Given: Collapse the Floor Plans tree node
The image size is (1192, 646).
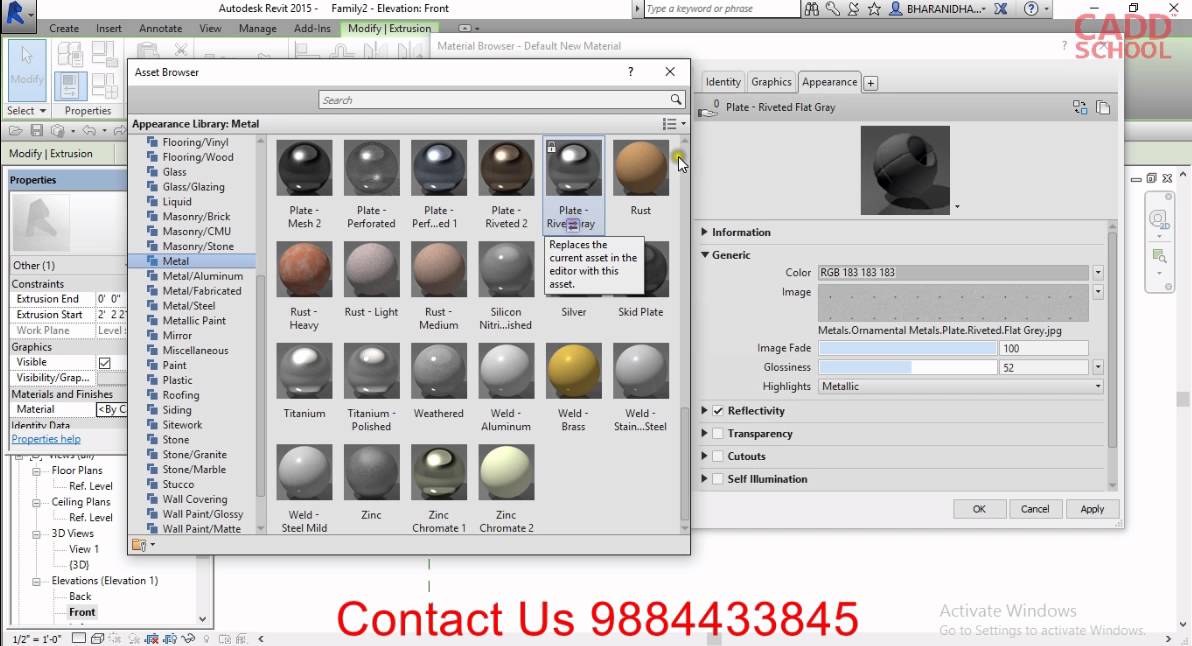Looking at the screenshot, I should tap(36, 471).
